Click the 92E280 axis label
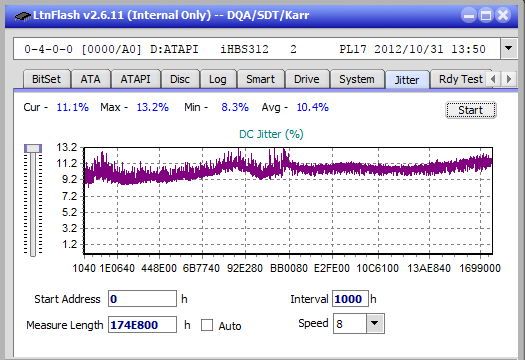Image resolution: width=525 pixels, height=360 pixels. 245,268
